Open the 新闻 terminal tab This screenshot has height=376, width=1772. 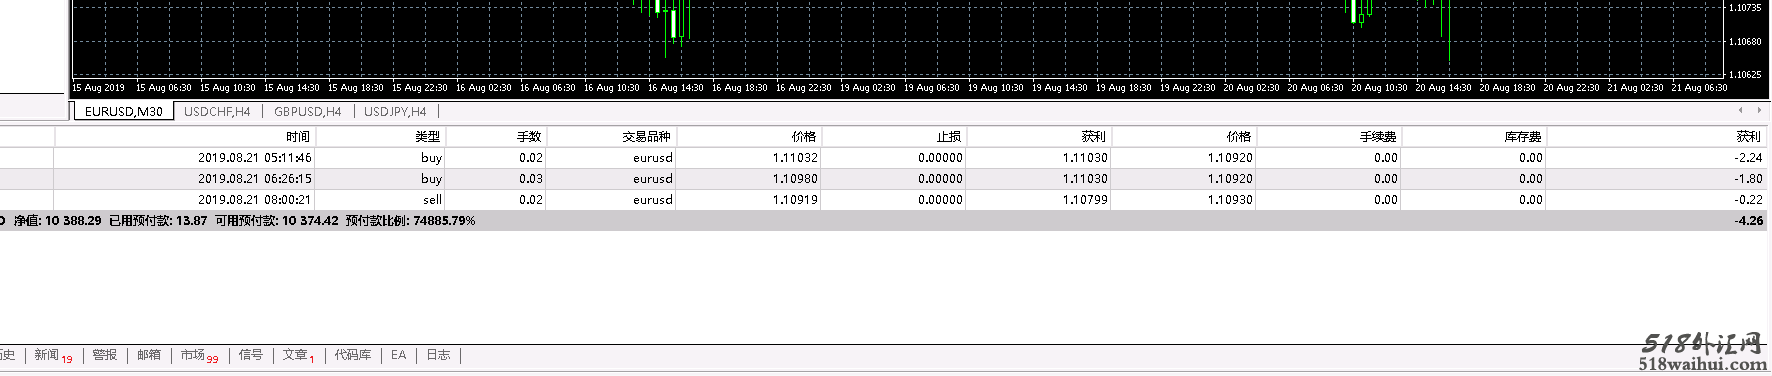[x=53, y=355]
